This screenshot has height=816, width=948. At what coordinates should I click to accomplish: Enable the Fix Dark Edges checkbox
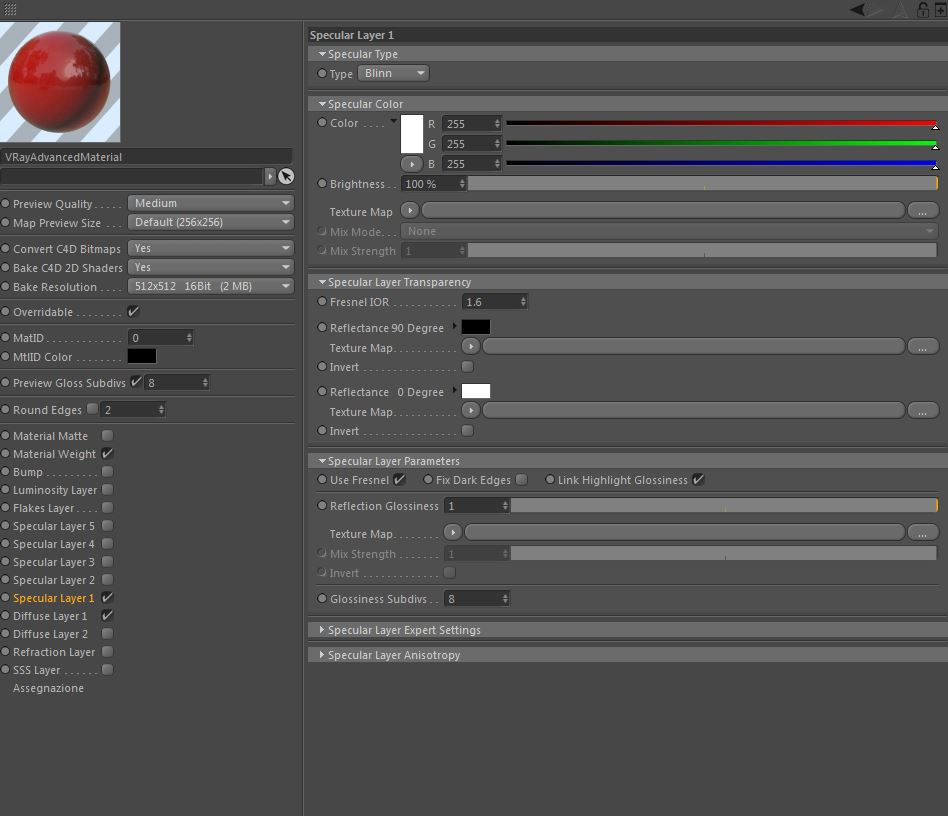[x=522, y=479]
